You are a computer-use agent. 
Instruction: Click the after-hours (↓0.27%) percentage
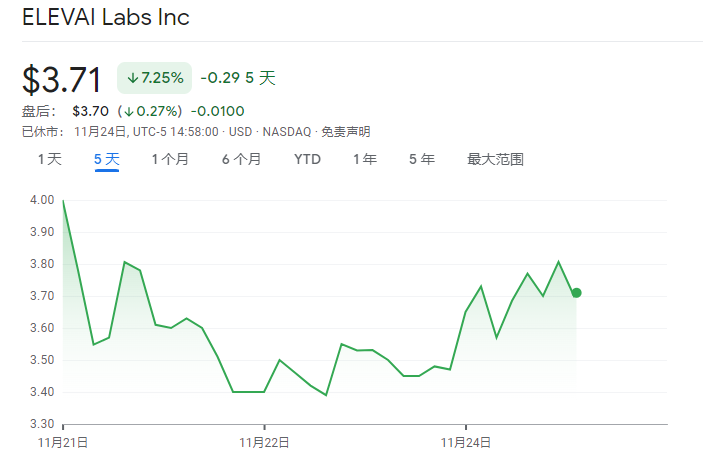[150, 111]
